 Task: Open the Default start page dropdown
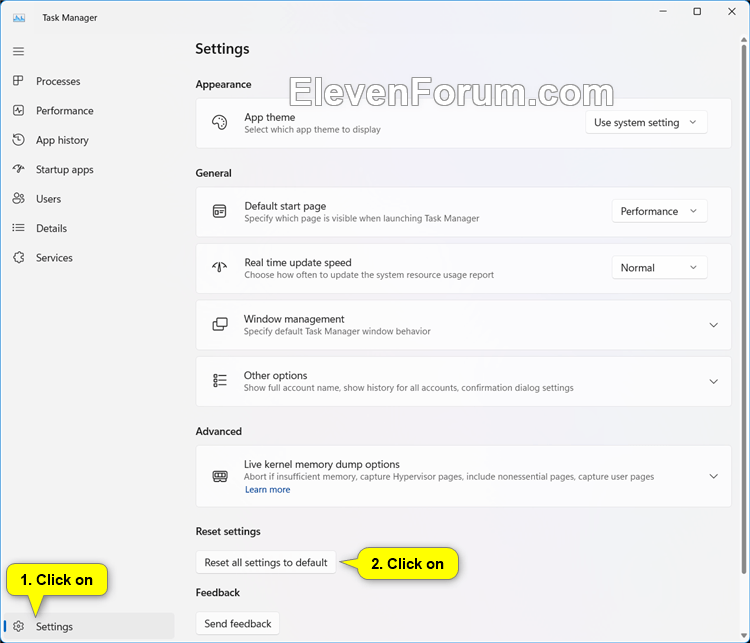pyautogui.click(x=660, y=211)
